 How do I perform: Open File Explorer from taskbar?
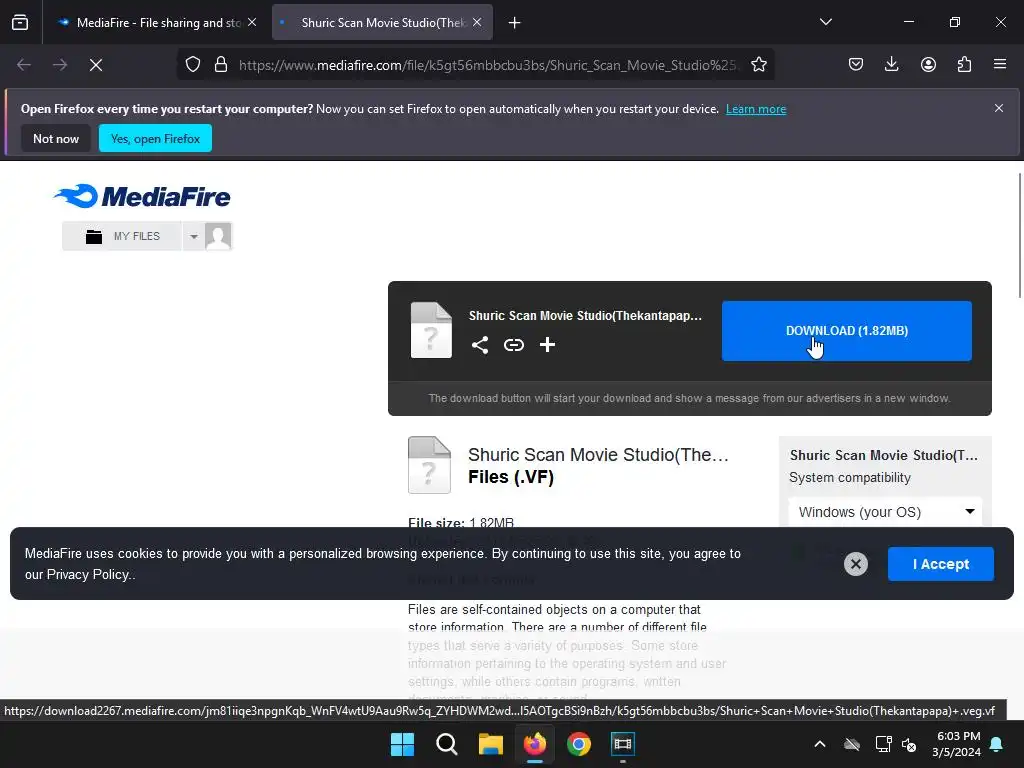coord(490,744)
